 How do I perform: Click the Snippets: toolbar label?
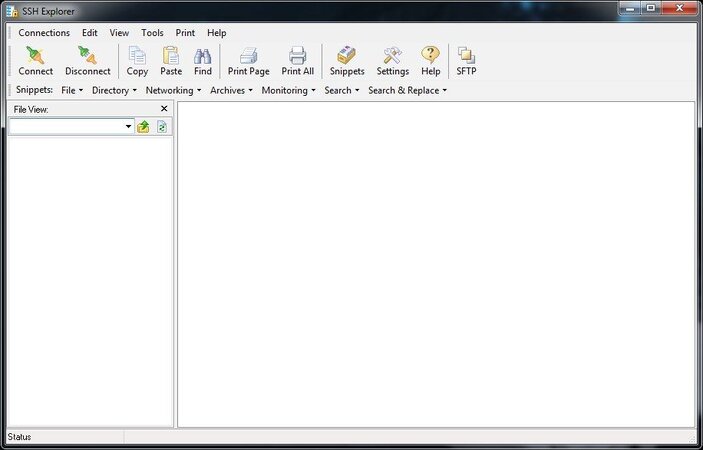pyautogui.click(x=34, y=90)
